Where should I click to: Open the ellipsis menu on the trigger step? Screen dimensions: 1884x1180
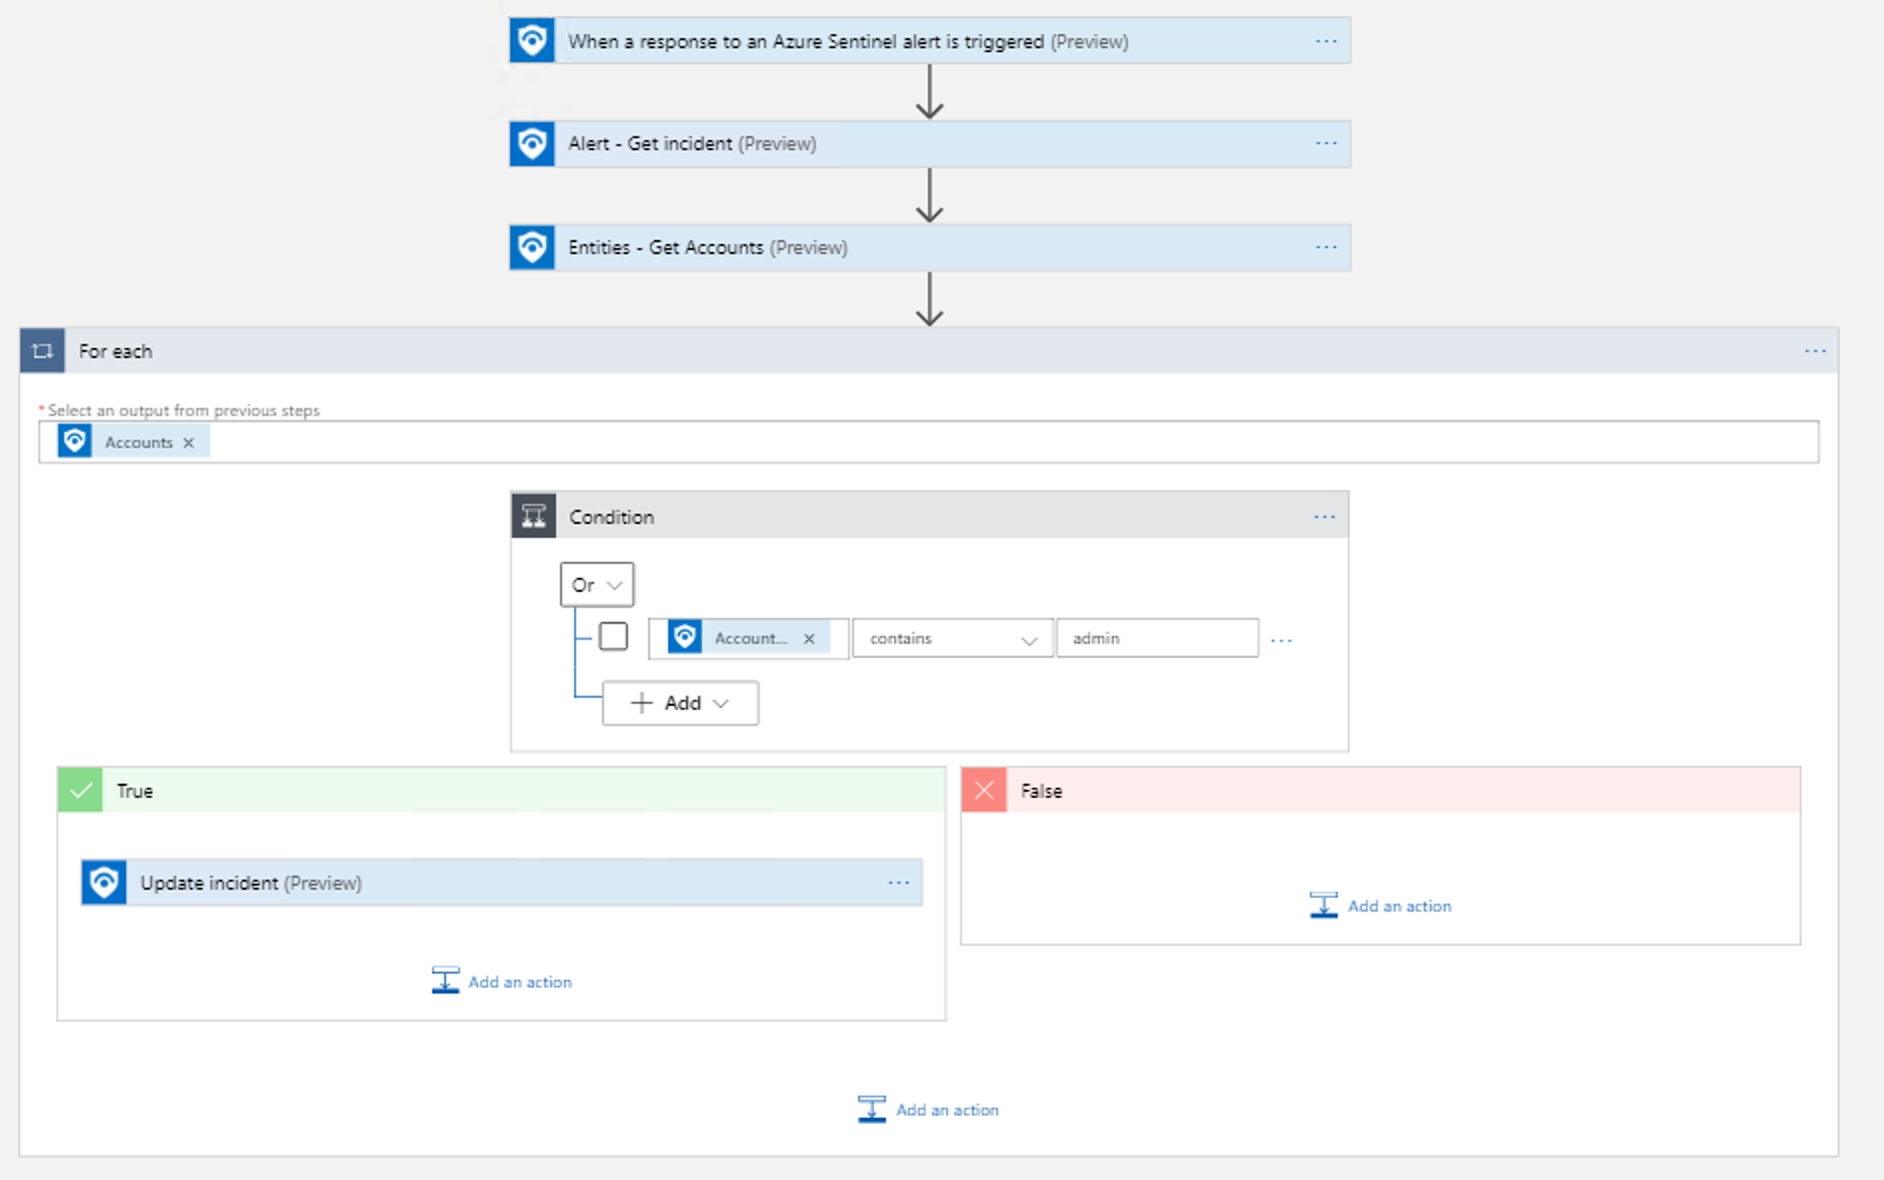pyautogui.click(x=1326, y=41)
